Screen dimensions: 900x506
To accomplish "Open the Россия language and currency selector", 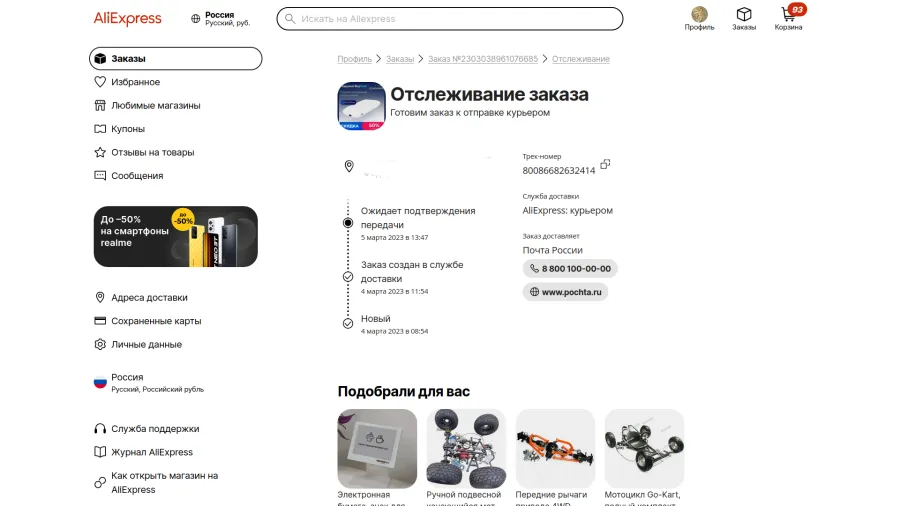I will point(221,18).
